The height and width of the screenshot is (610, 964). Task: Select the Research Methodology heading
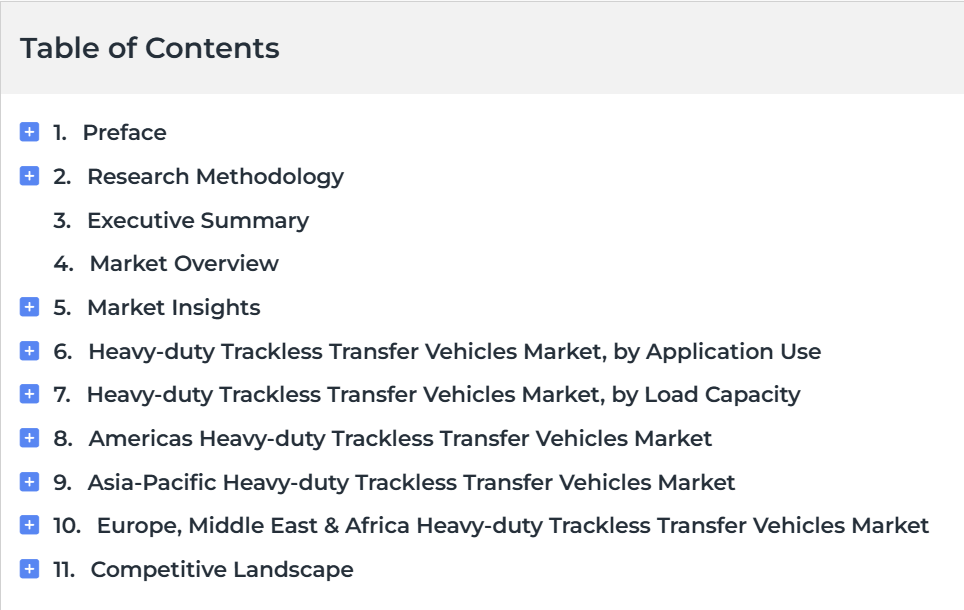(215, 177)
